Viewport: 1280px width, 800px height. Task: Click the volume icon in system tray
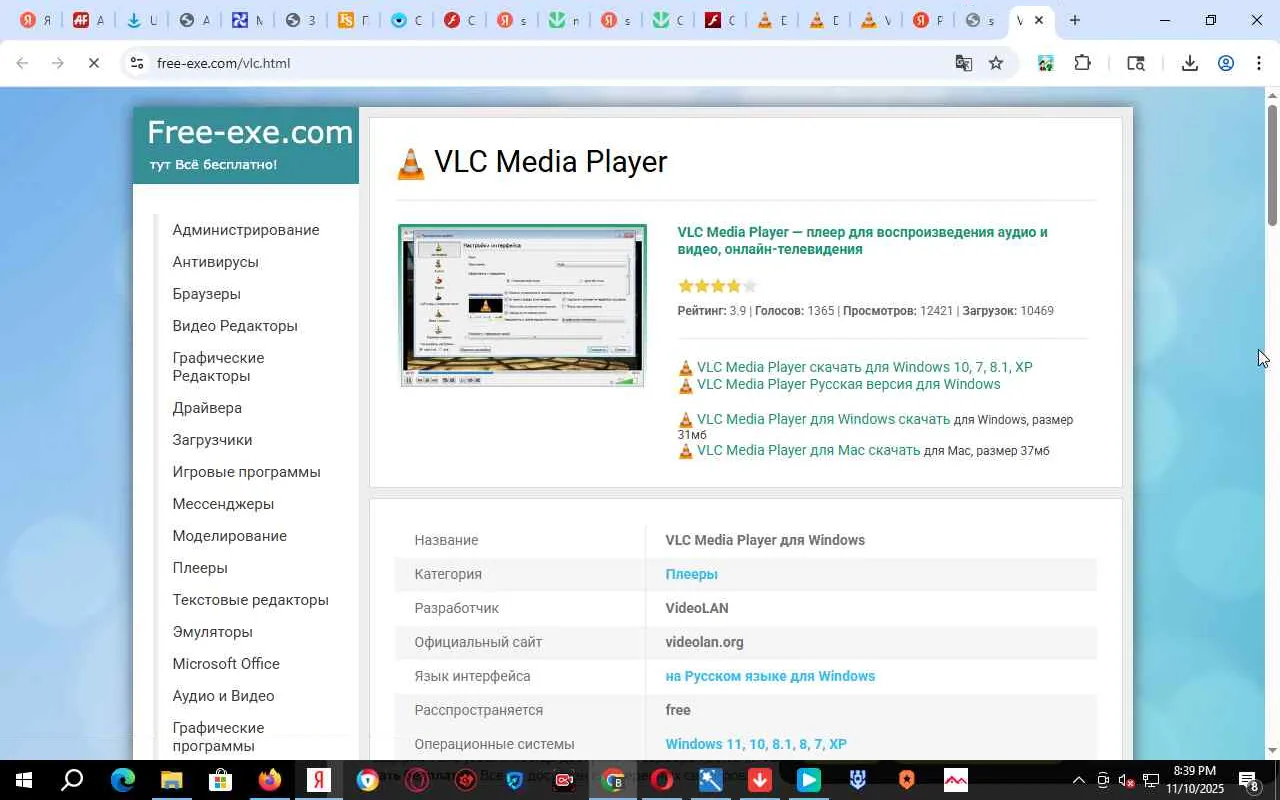pyautogui.click(x=1126, y=780)
